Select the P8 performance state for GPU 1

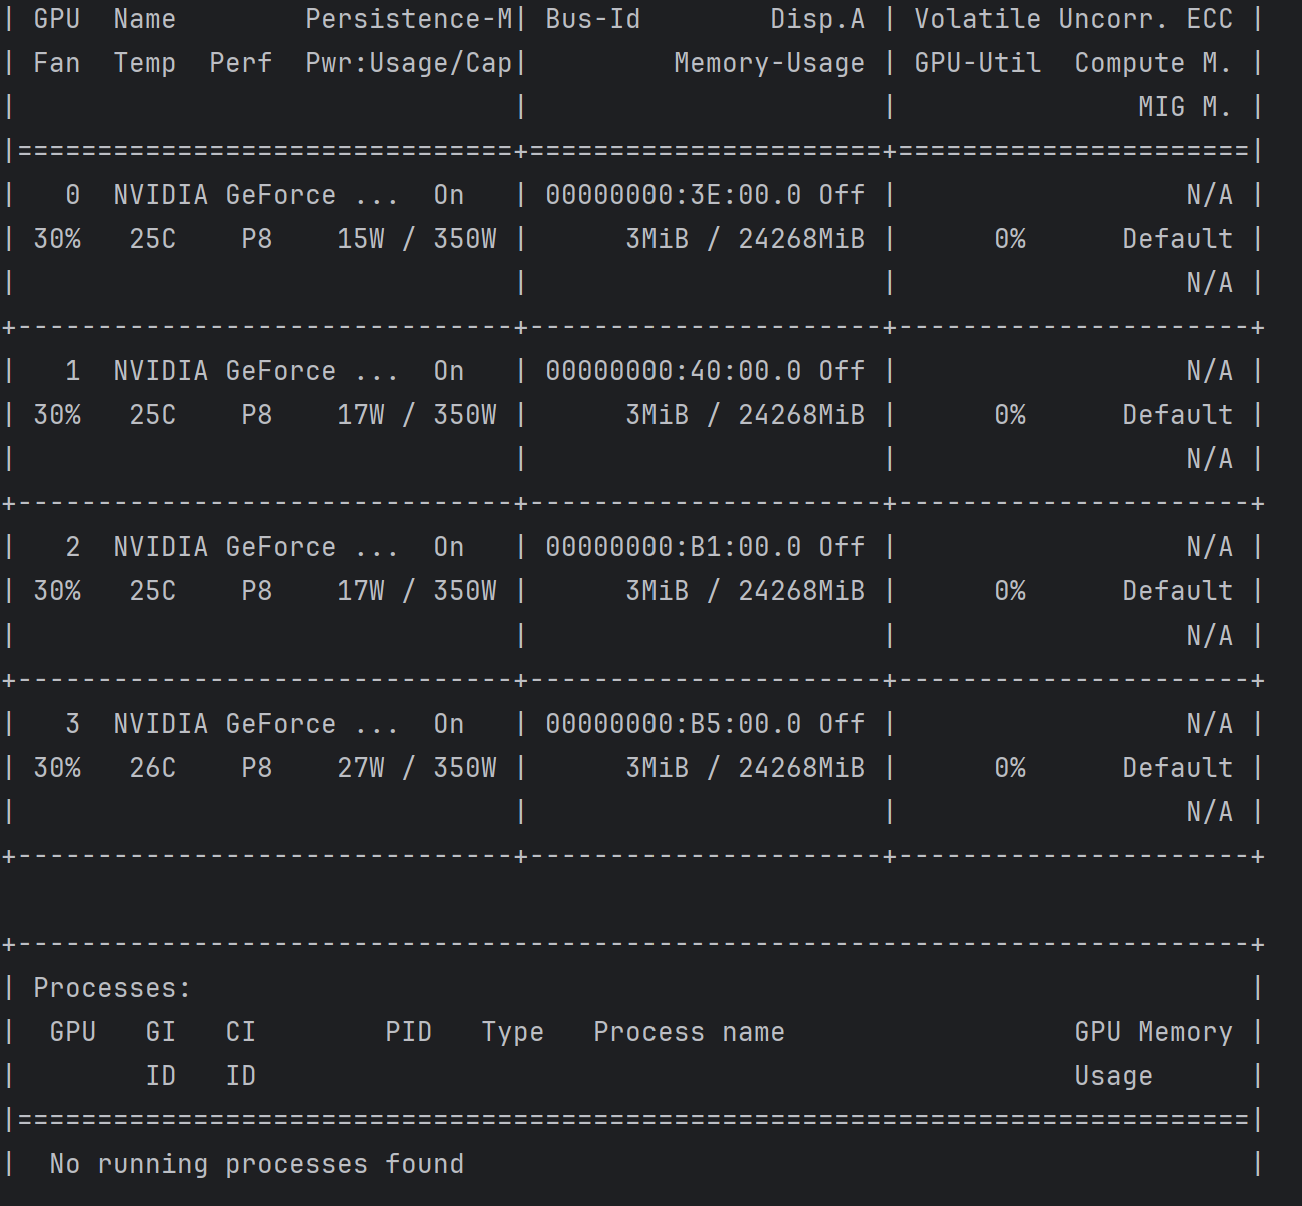pyautogui.click(x=255, y=414)
